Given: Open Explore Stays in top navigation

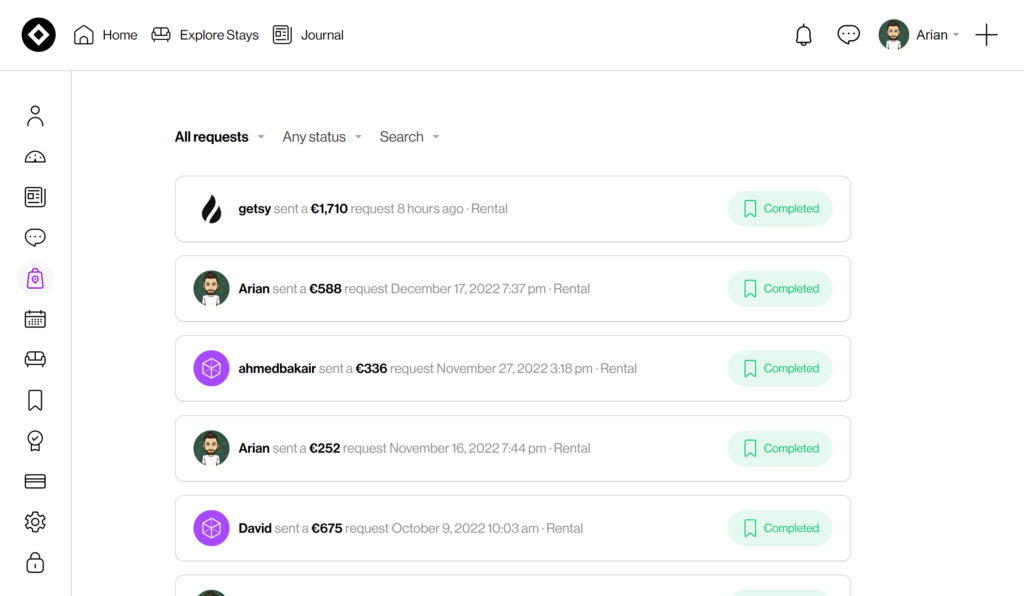Looking at the screenshot, I should (x=205, y=35).
